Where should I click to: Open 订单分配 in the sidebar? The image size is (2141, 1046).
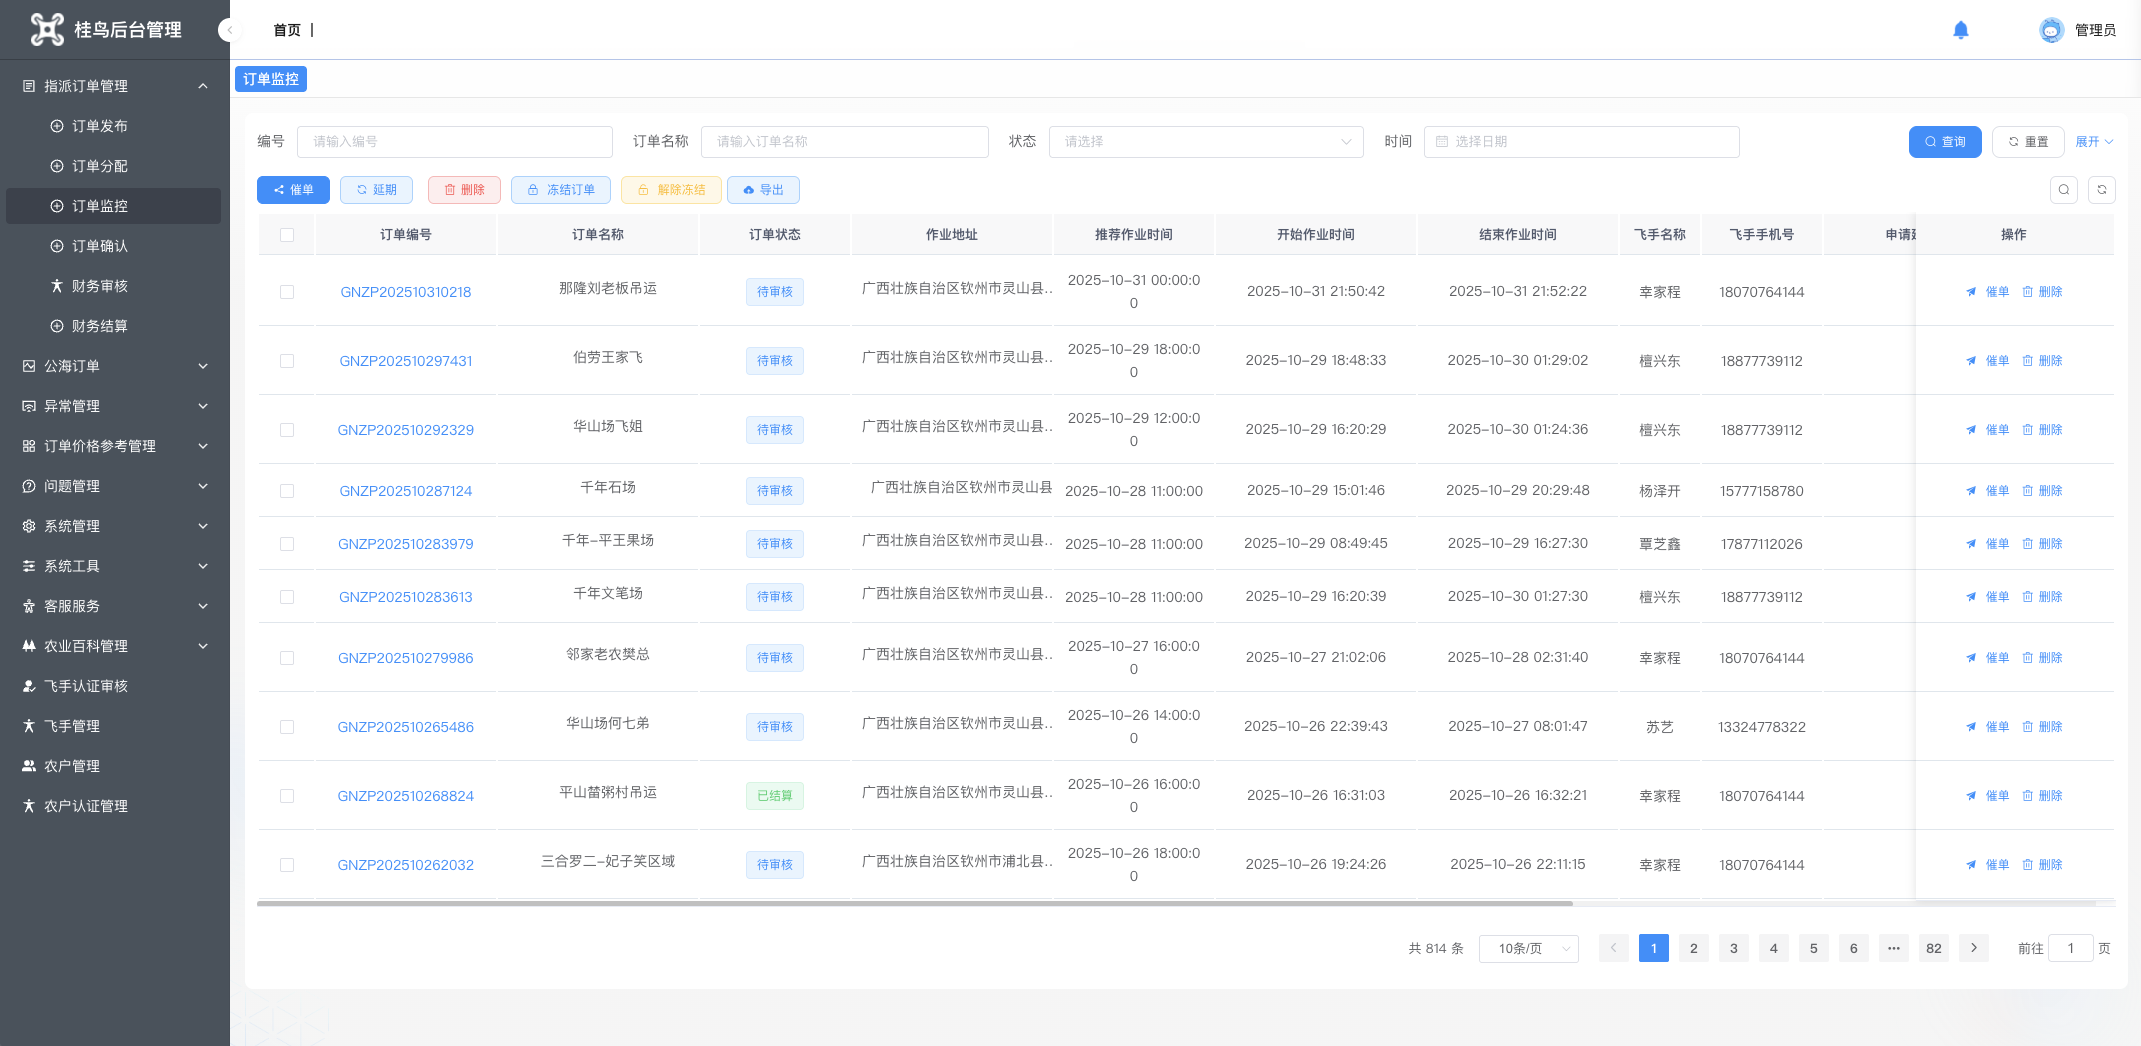click(100, 166)
